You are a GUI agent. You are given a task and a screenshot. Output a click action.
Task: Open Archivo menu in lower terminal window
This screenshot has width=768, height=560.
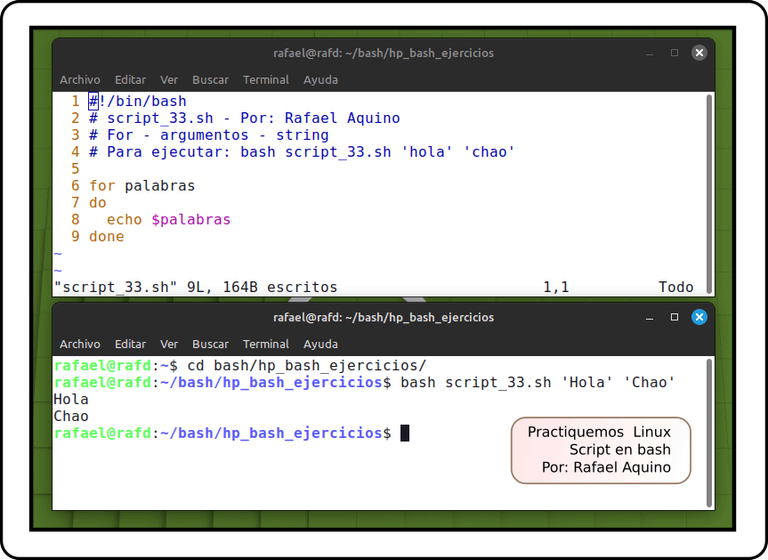point(80,344)
